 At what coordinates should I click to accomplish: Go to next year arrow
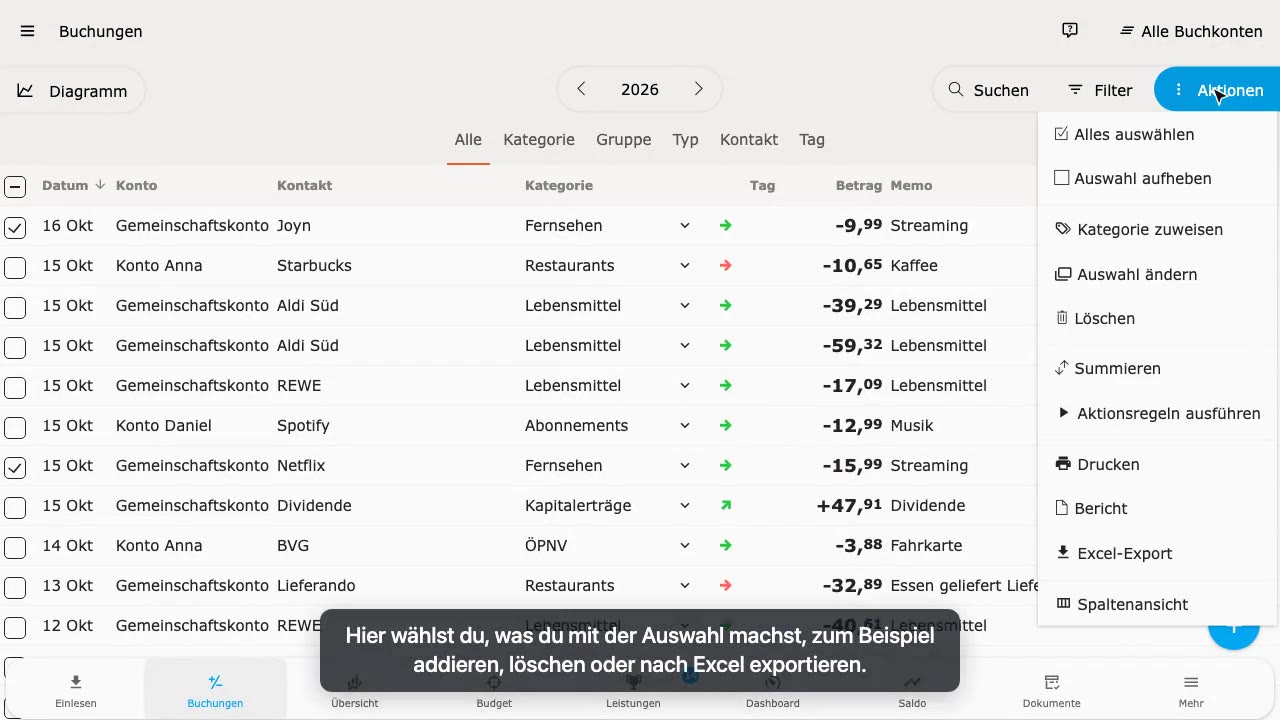(x=699, y=89)
